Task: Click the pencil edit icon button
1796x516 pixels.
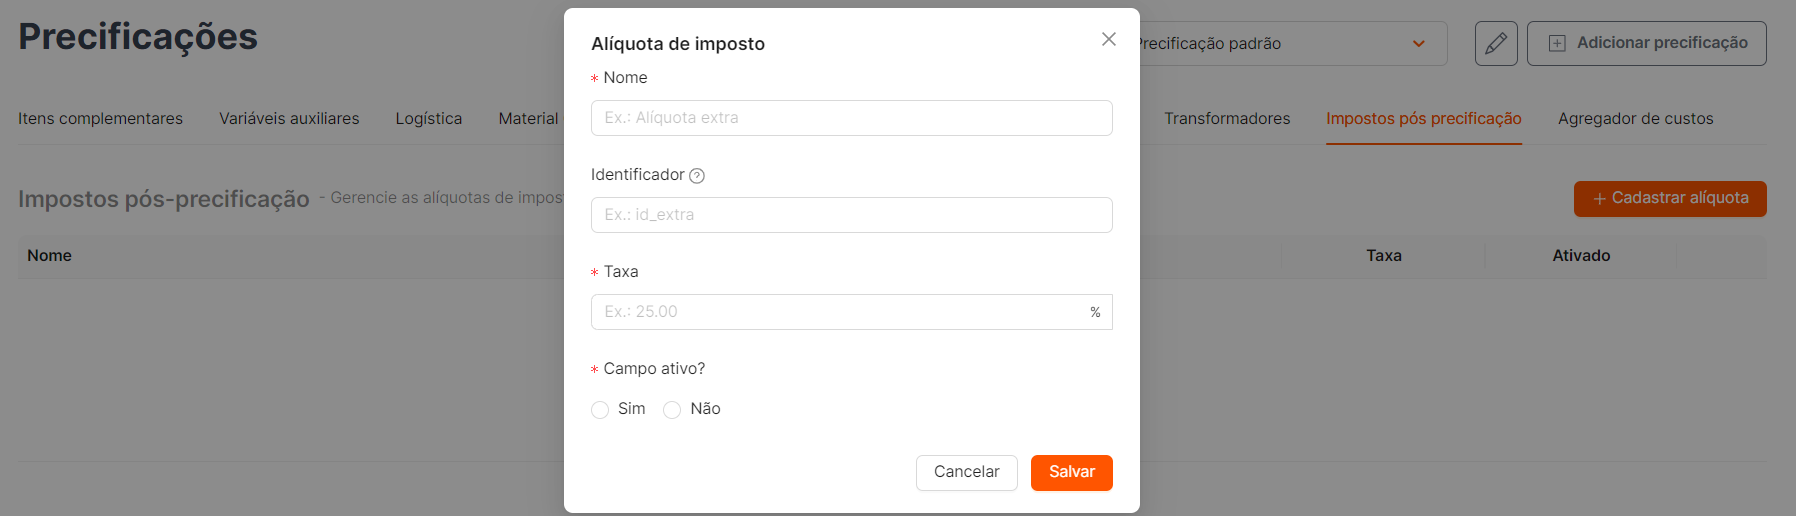Action: tap(1496, 44)
